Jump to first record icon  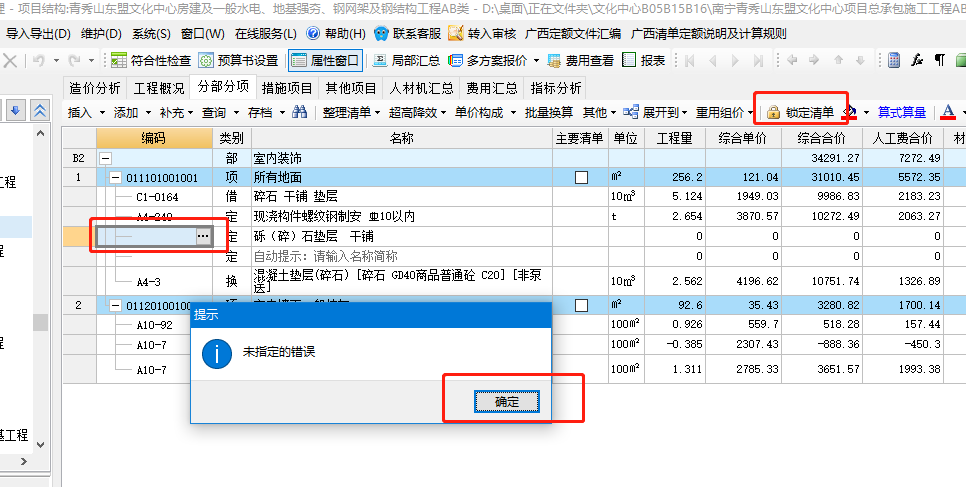click(x=689, y=60)
